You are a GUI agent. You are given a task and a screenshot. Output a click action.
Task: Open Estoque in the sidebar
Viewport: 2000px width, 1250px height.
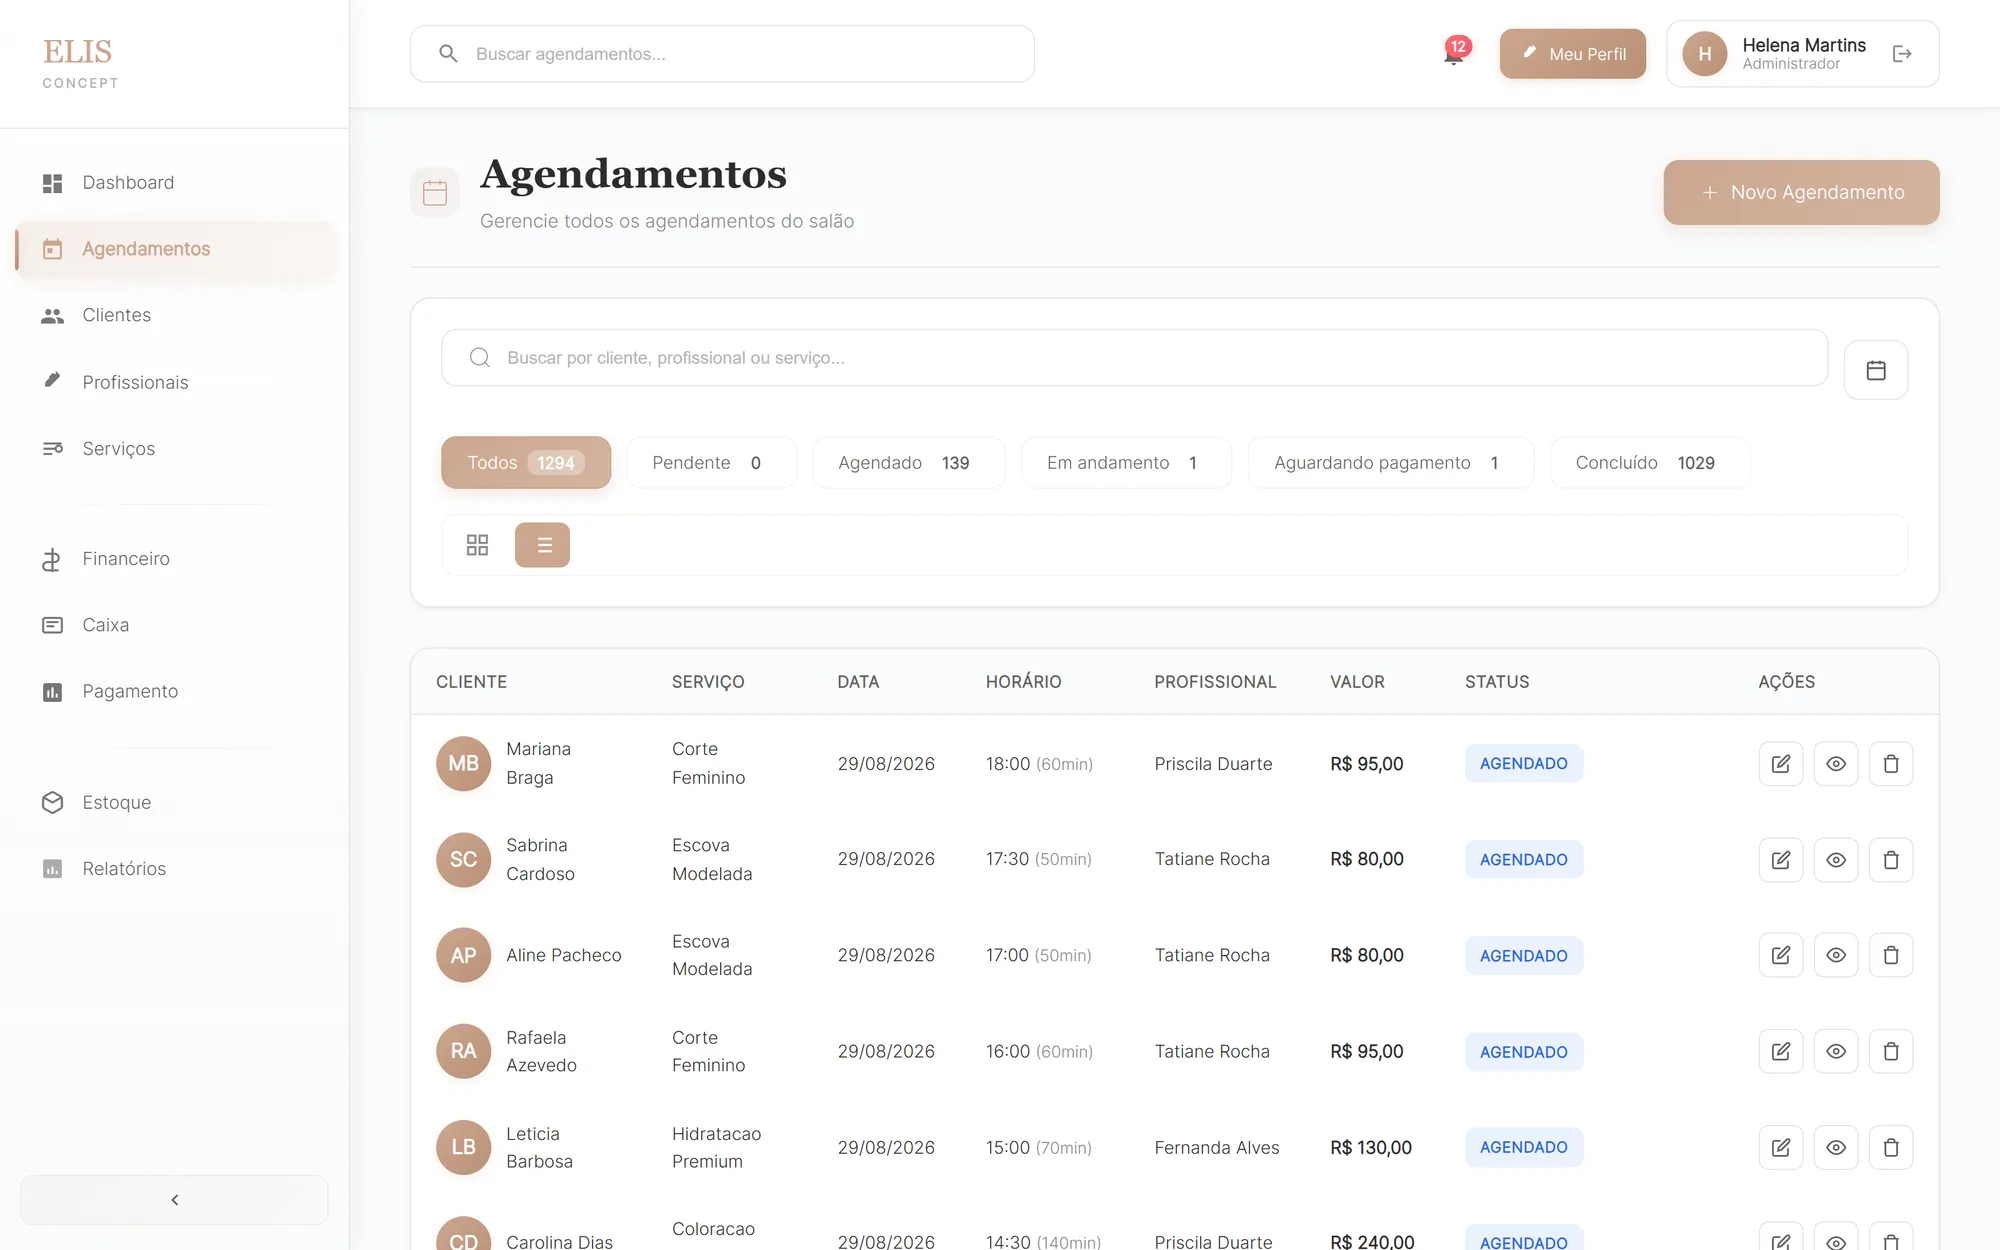click(175, 802)
